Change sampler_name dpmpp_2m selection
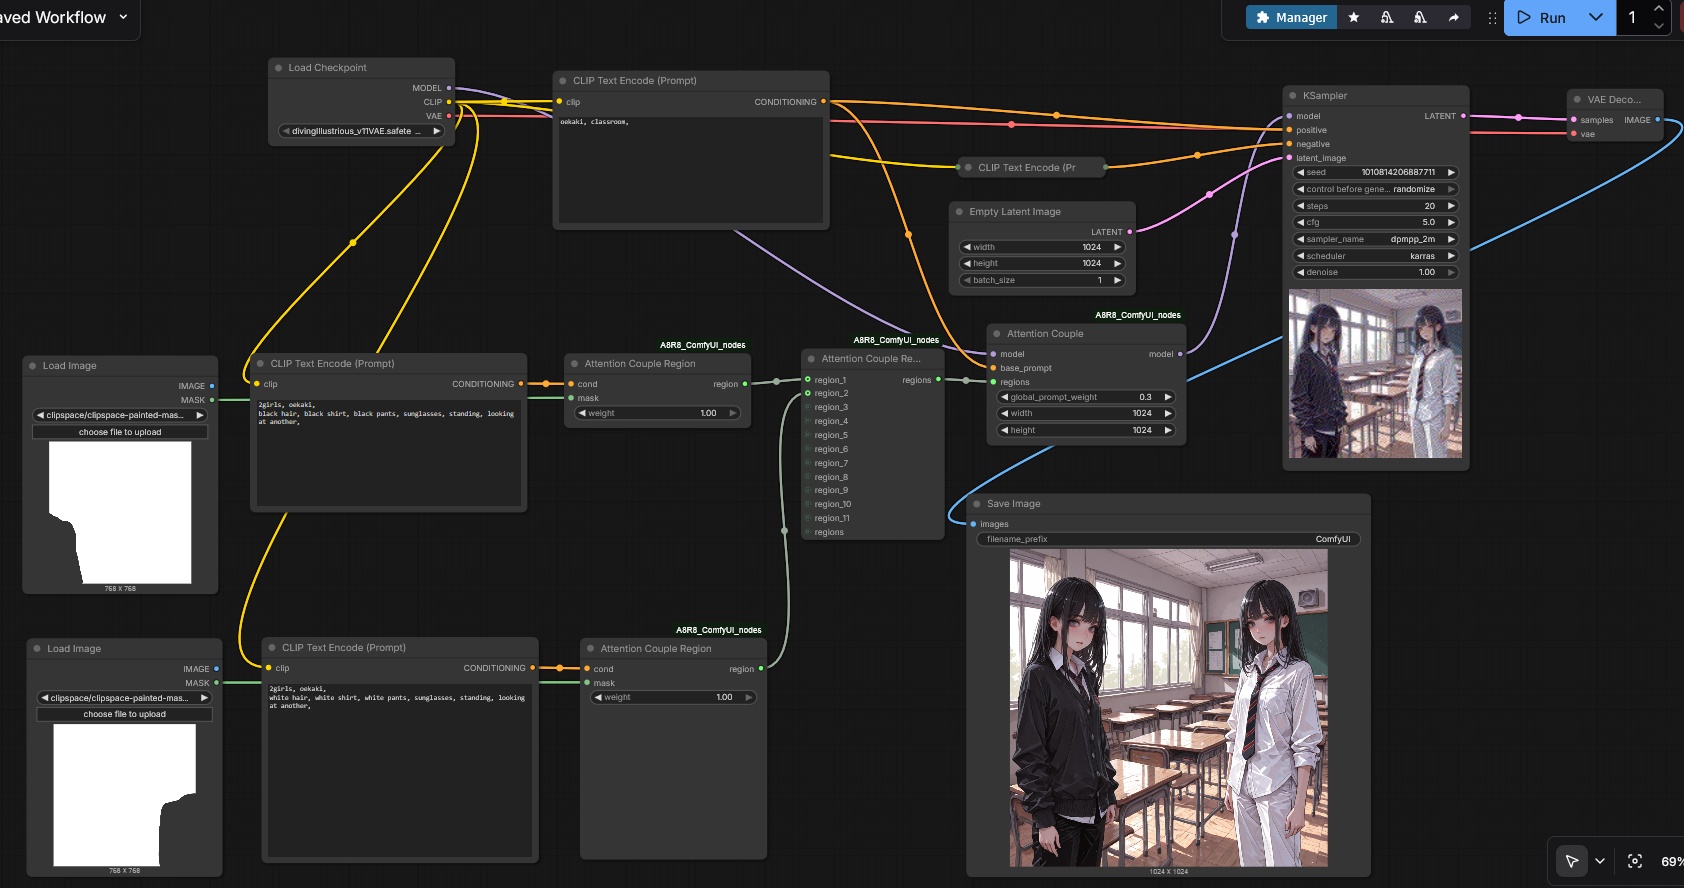 click(x=1376, y=239)
